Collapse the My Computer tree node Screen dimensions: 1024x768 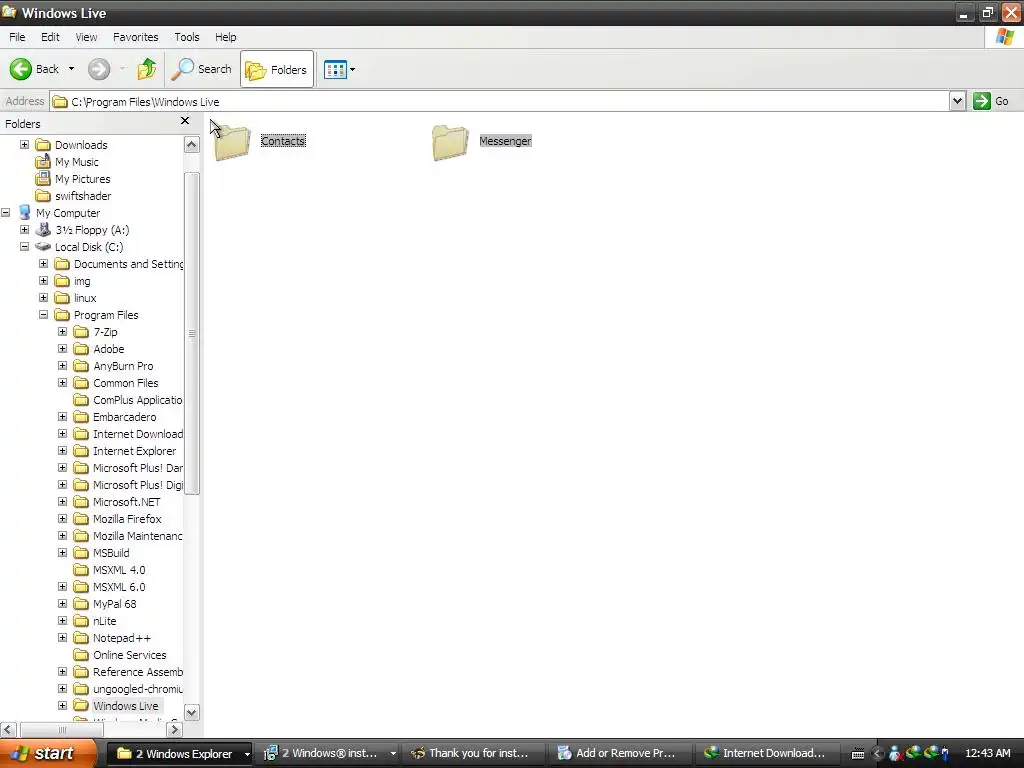coord(5,212)
